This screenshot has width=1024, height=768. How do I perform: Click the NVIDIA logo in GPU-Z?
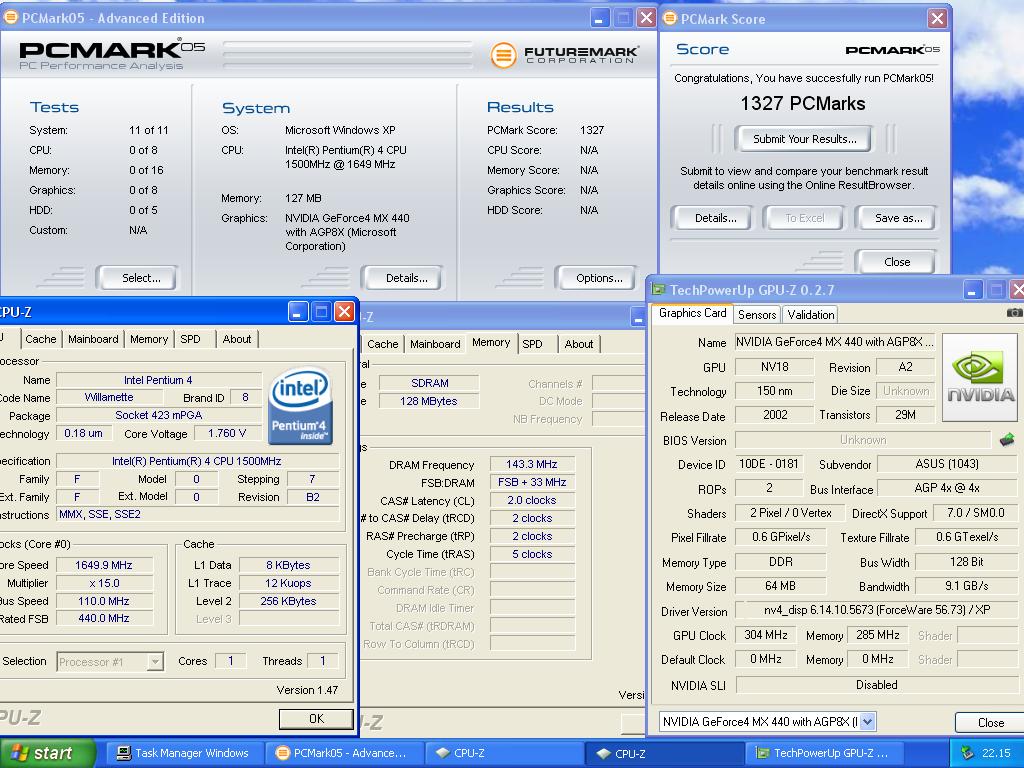pyautogui.click(x=979, y=377)
